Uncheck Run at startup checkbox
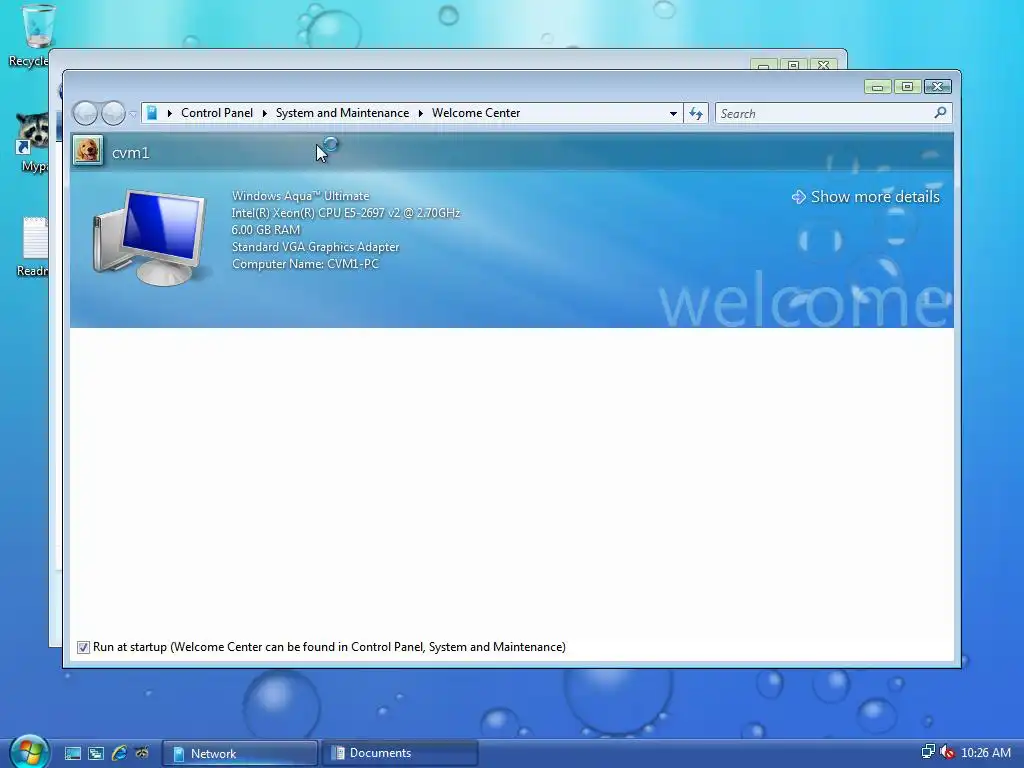 83,647
